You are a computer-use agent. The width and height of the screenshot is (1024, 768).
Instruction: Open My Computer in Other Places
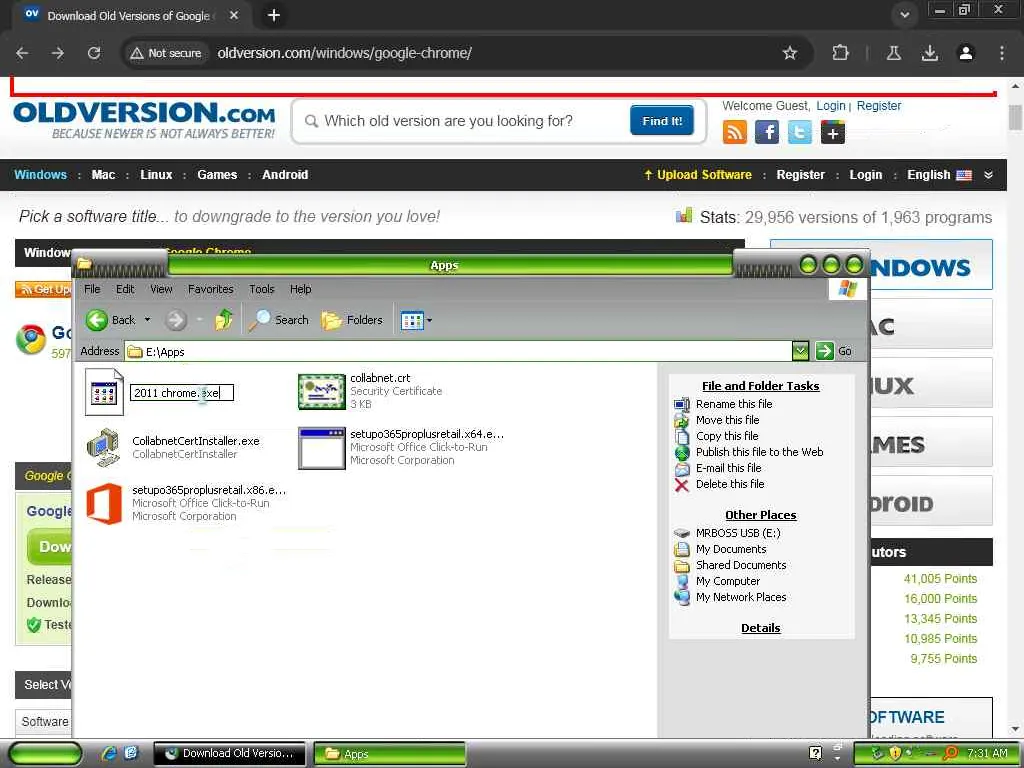tap(728, 581)
